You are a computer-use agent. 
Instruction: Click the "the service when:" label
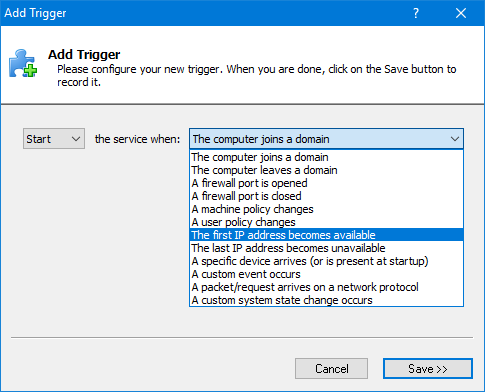tap(137, 139)
